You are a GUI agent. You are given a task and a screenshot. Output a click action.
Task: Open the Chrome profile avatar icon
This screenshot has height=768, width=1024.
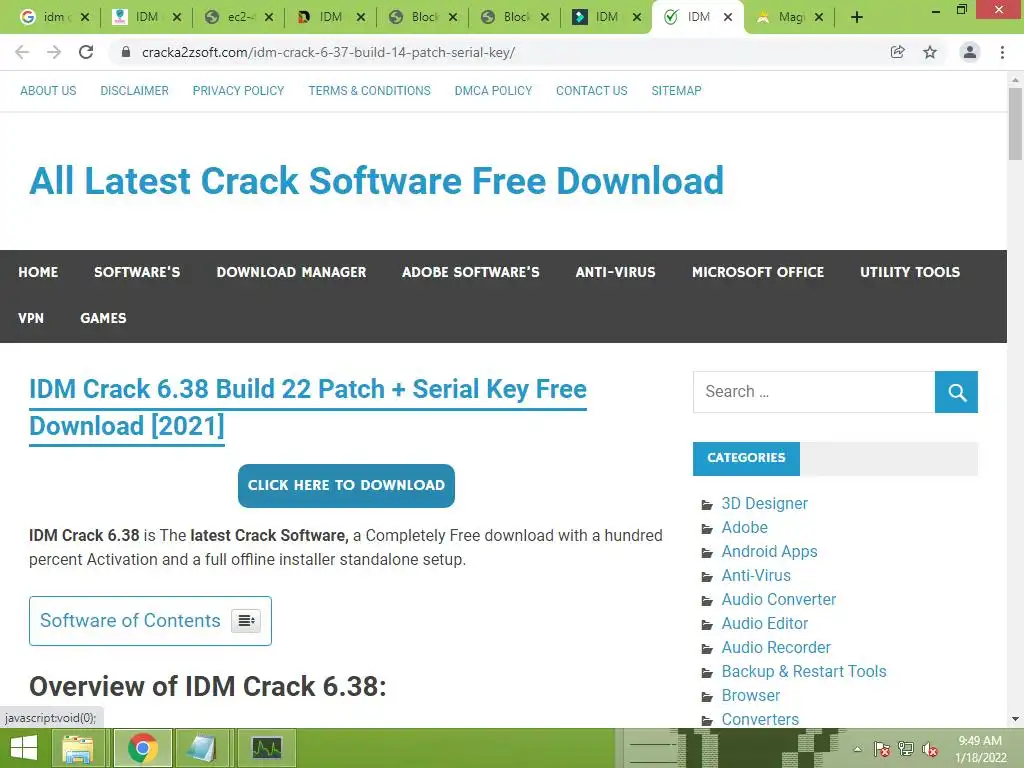point(970,52)
